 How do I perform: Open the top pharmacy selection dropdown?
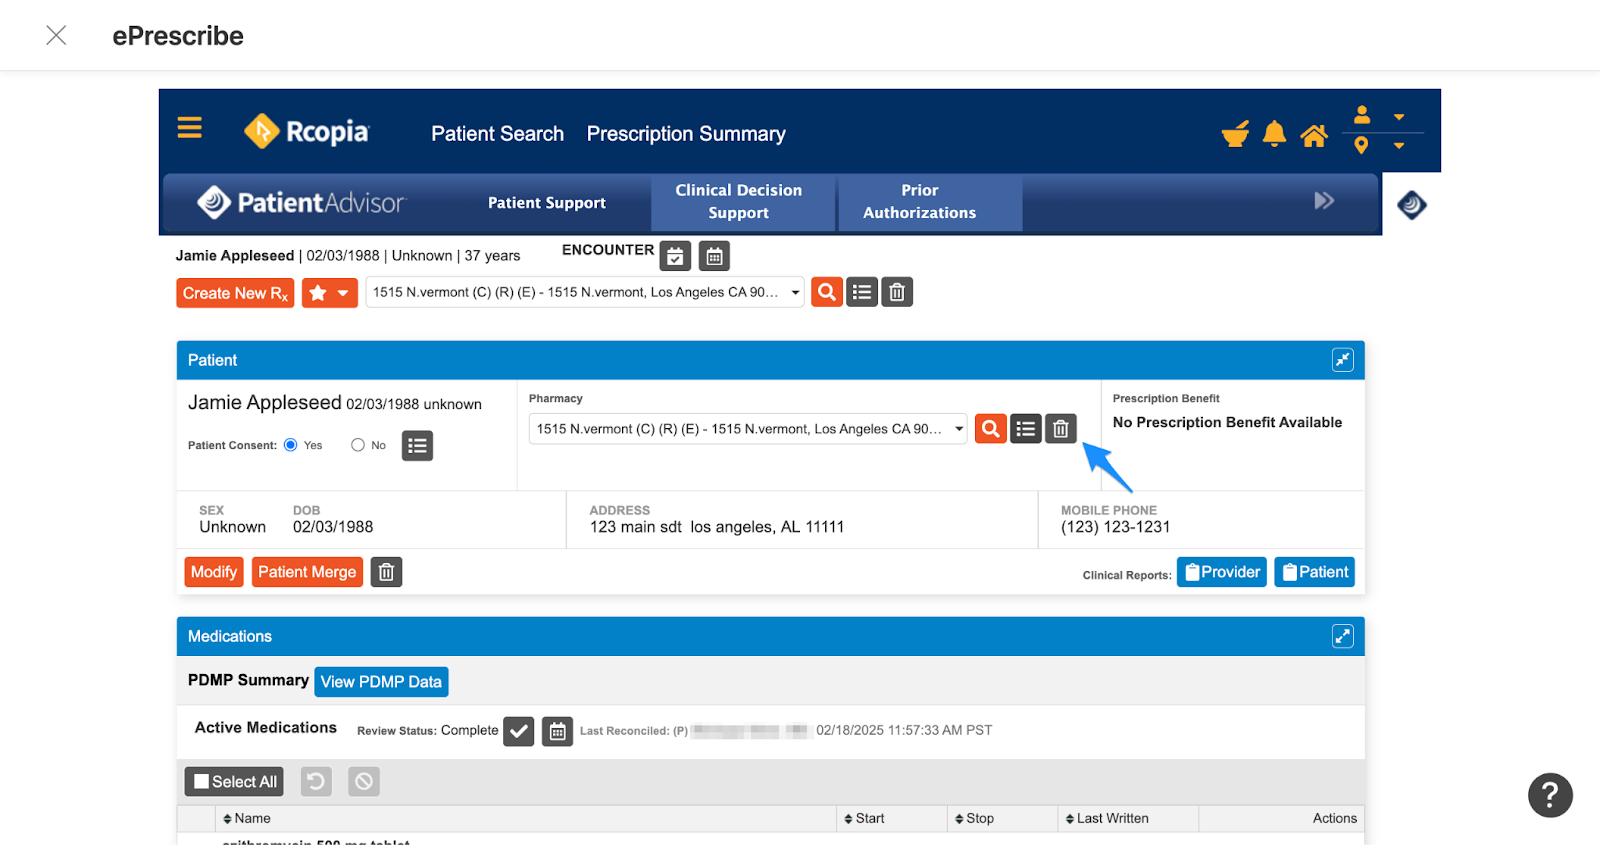tap(585, 292)
